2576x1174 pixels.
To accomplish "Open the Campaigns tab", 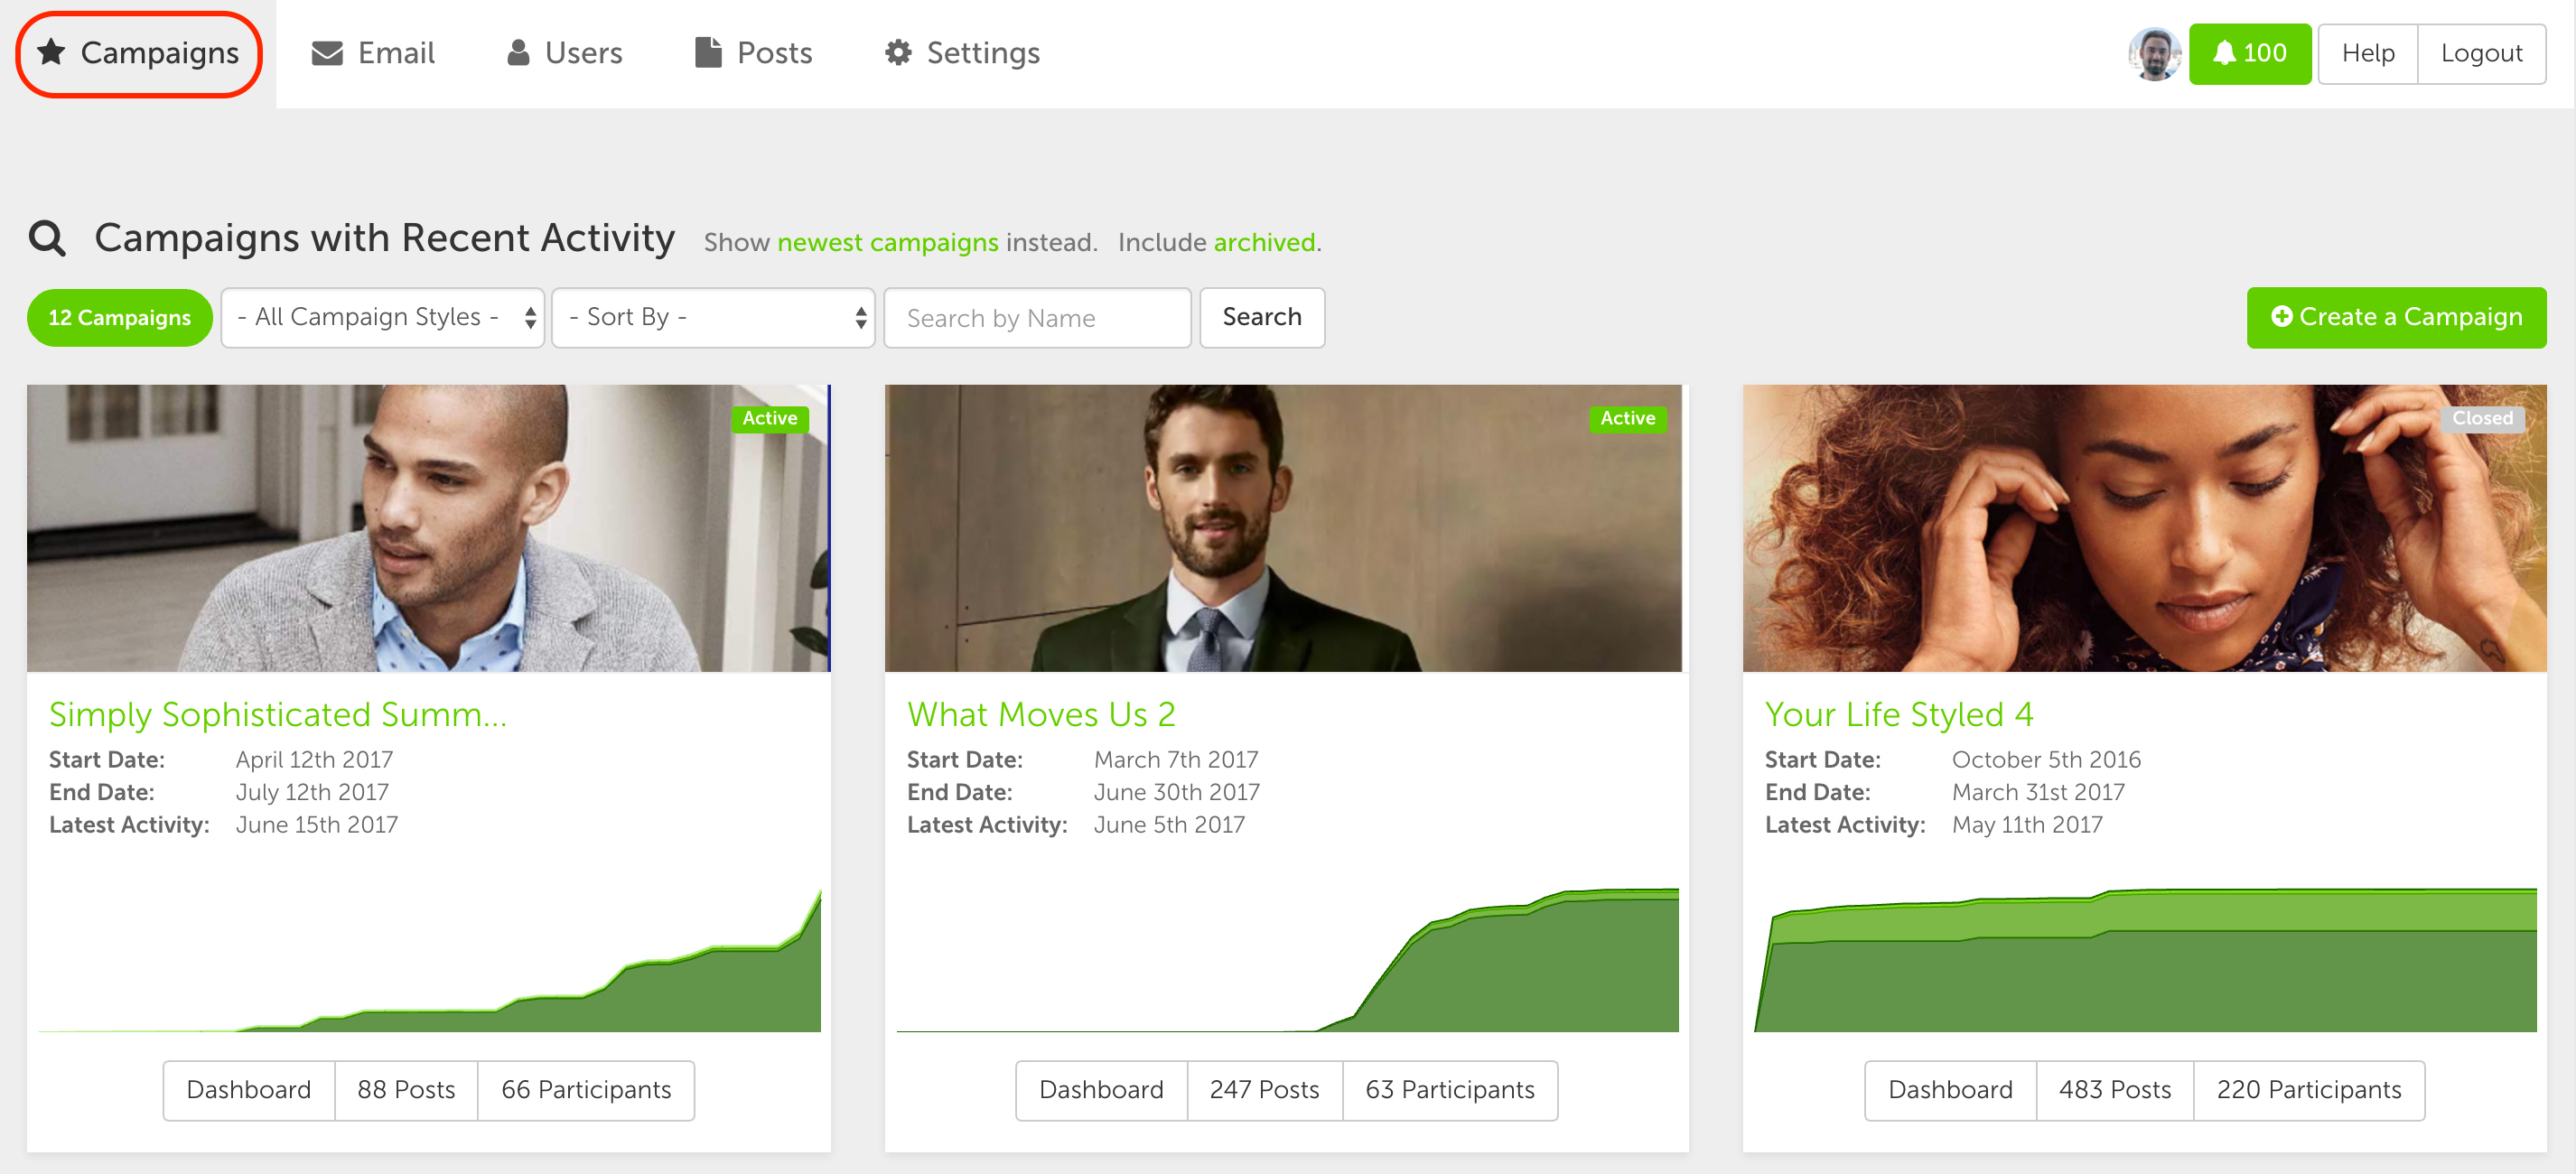I will tap(138, 53).
